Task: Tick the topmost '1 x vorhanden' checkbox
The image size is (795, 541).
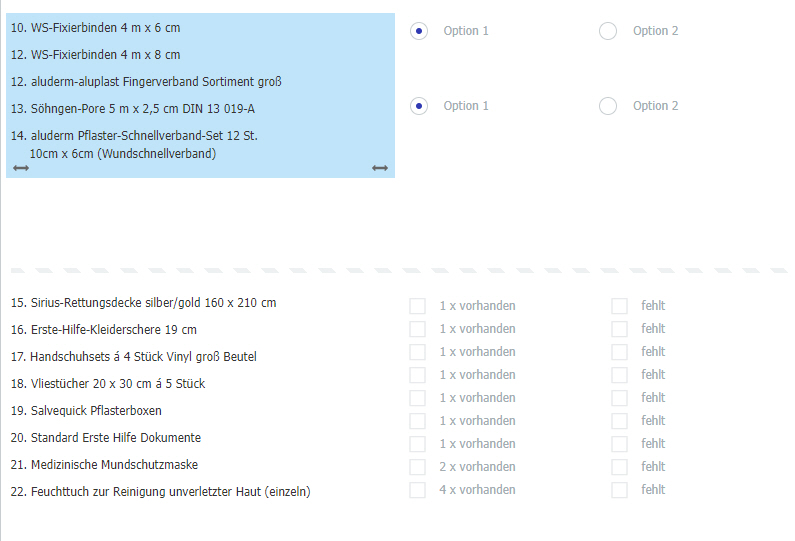Action: pos(417,306)
